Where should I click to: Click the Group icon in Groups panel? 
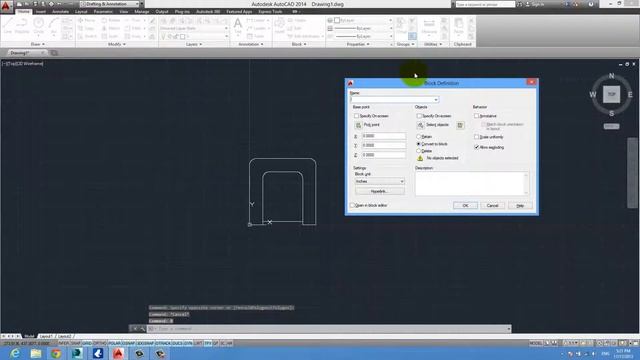(401, 26)
